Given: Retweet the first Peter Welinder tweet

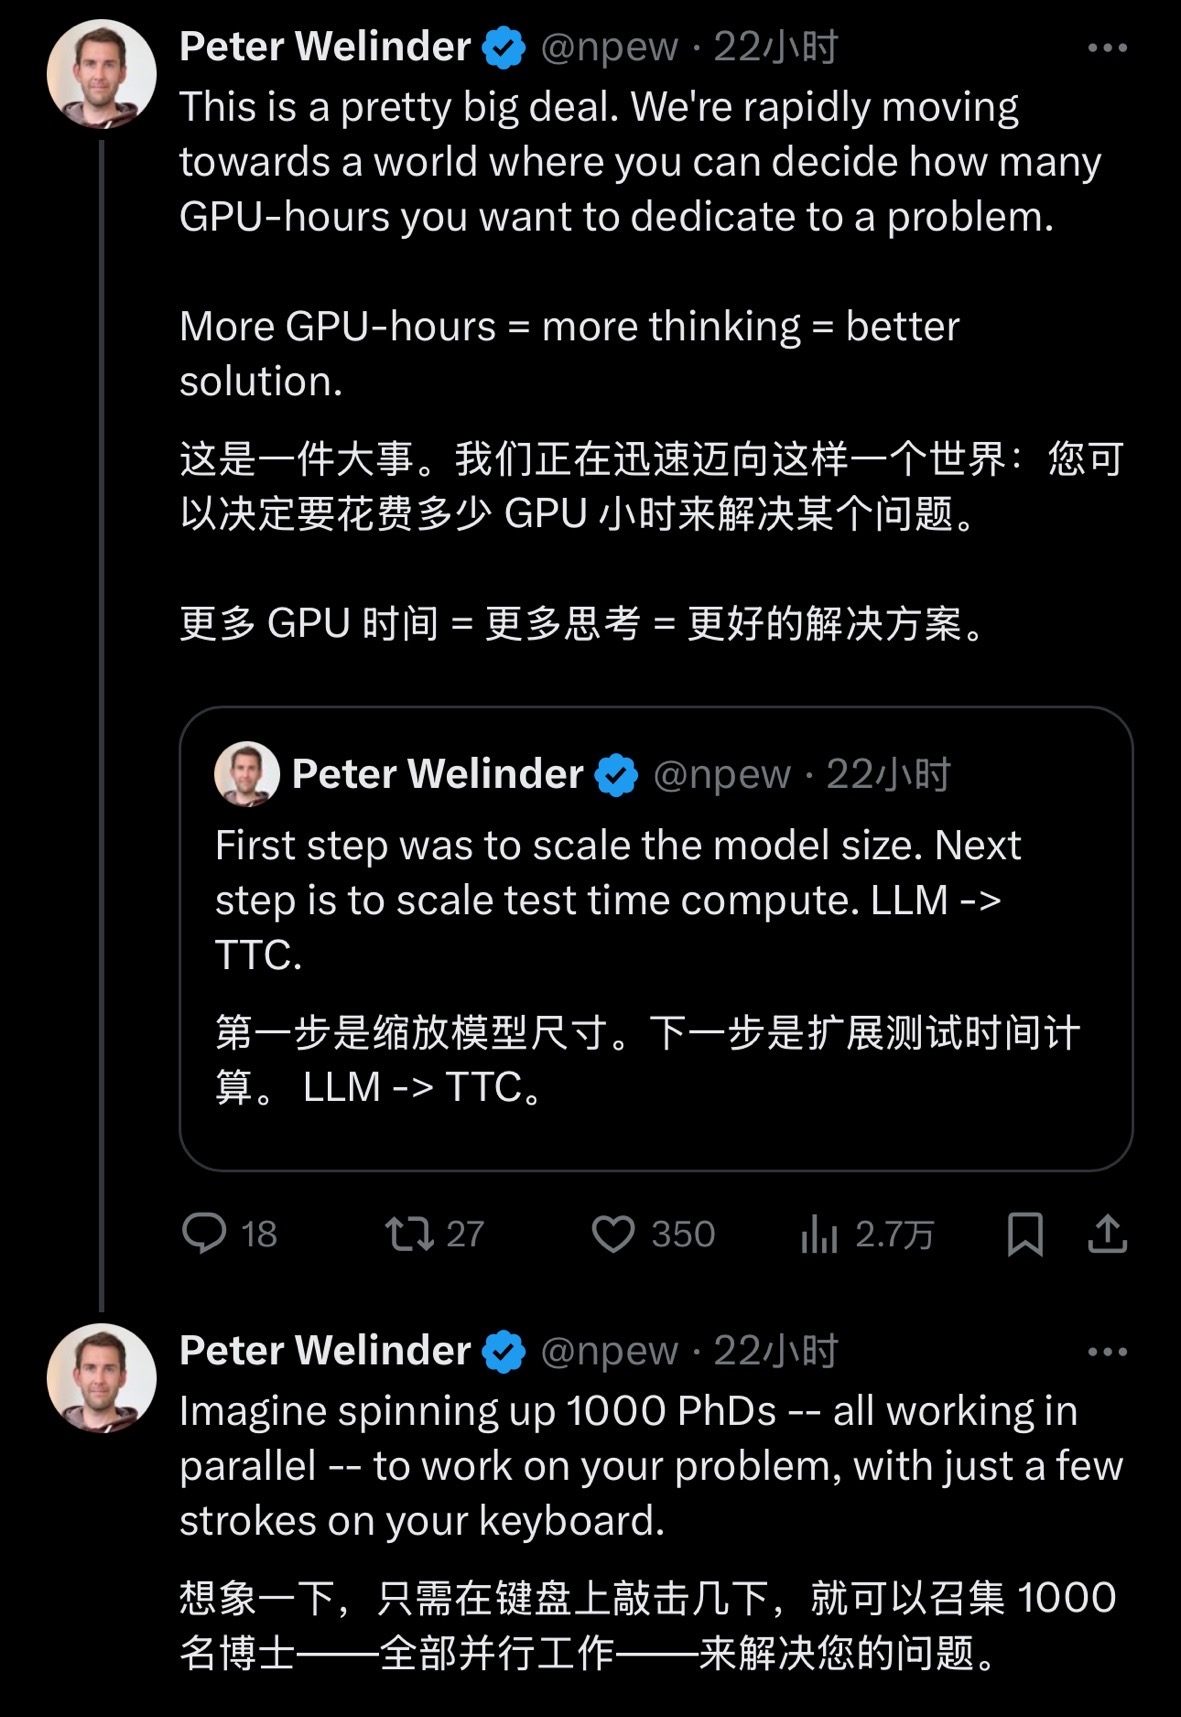Looking at the screenshot, I should [x=410, y=1233].
